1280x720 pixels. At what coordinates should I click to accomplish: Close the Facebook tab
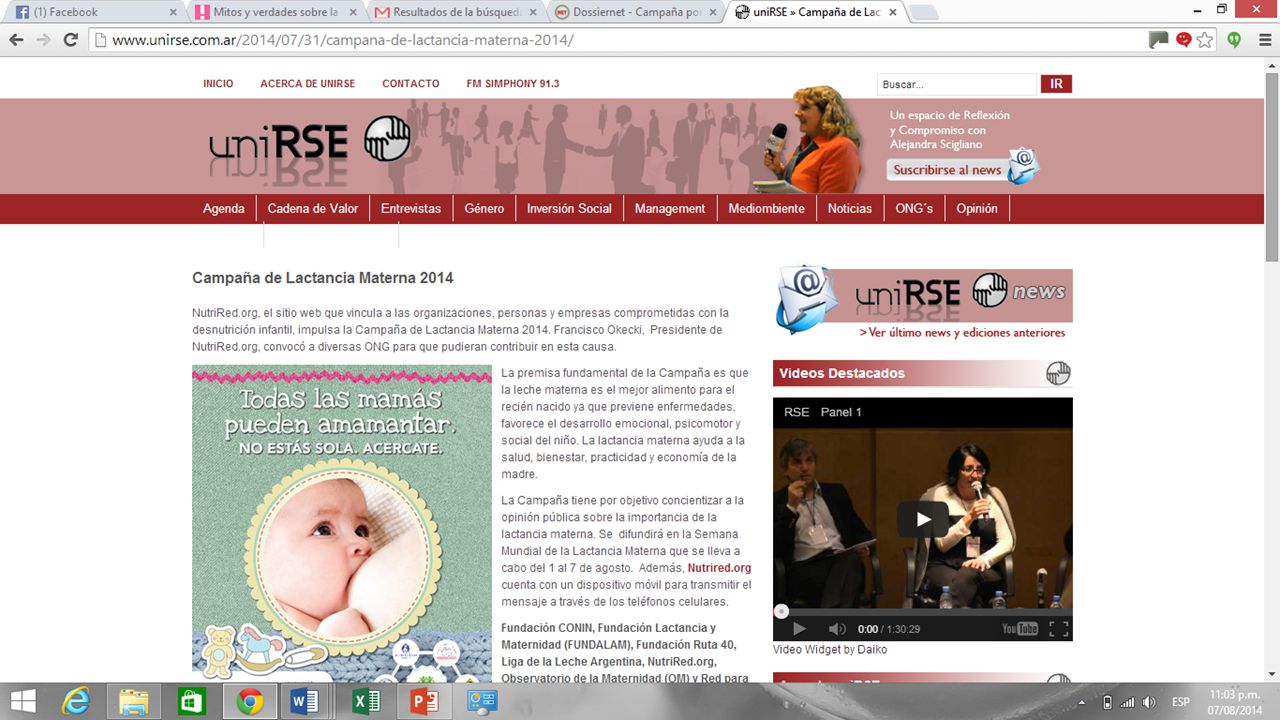click(173, 12)
